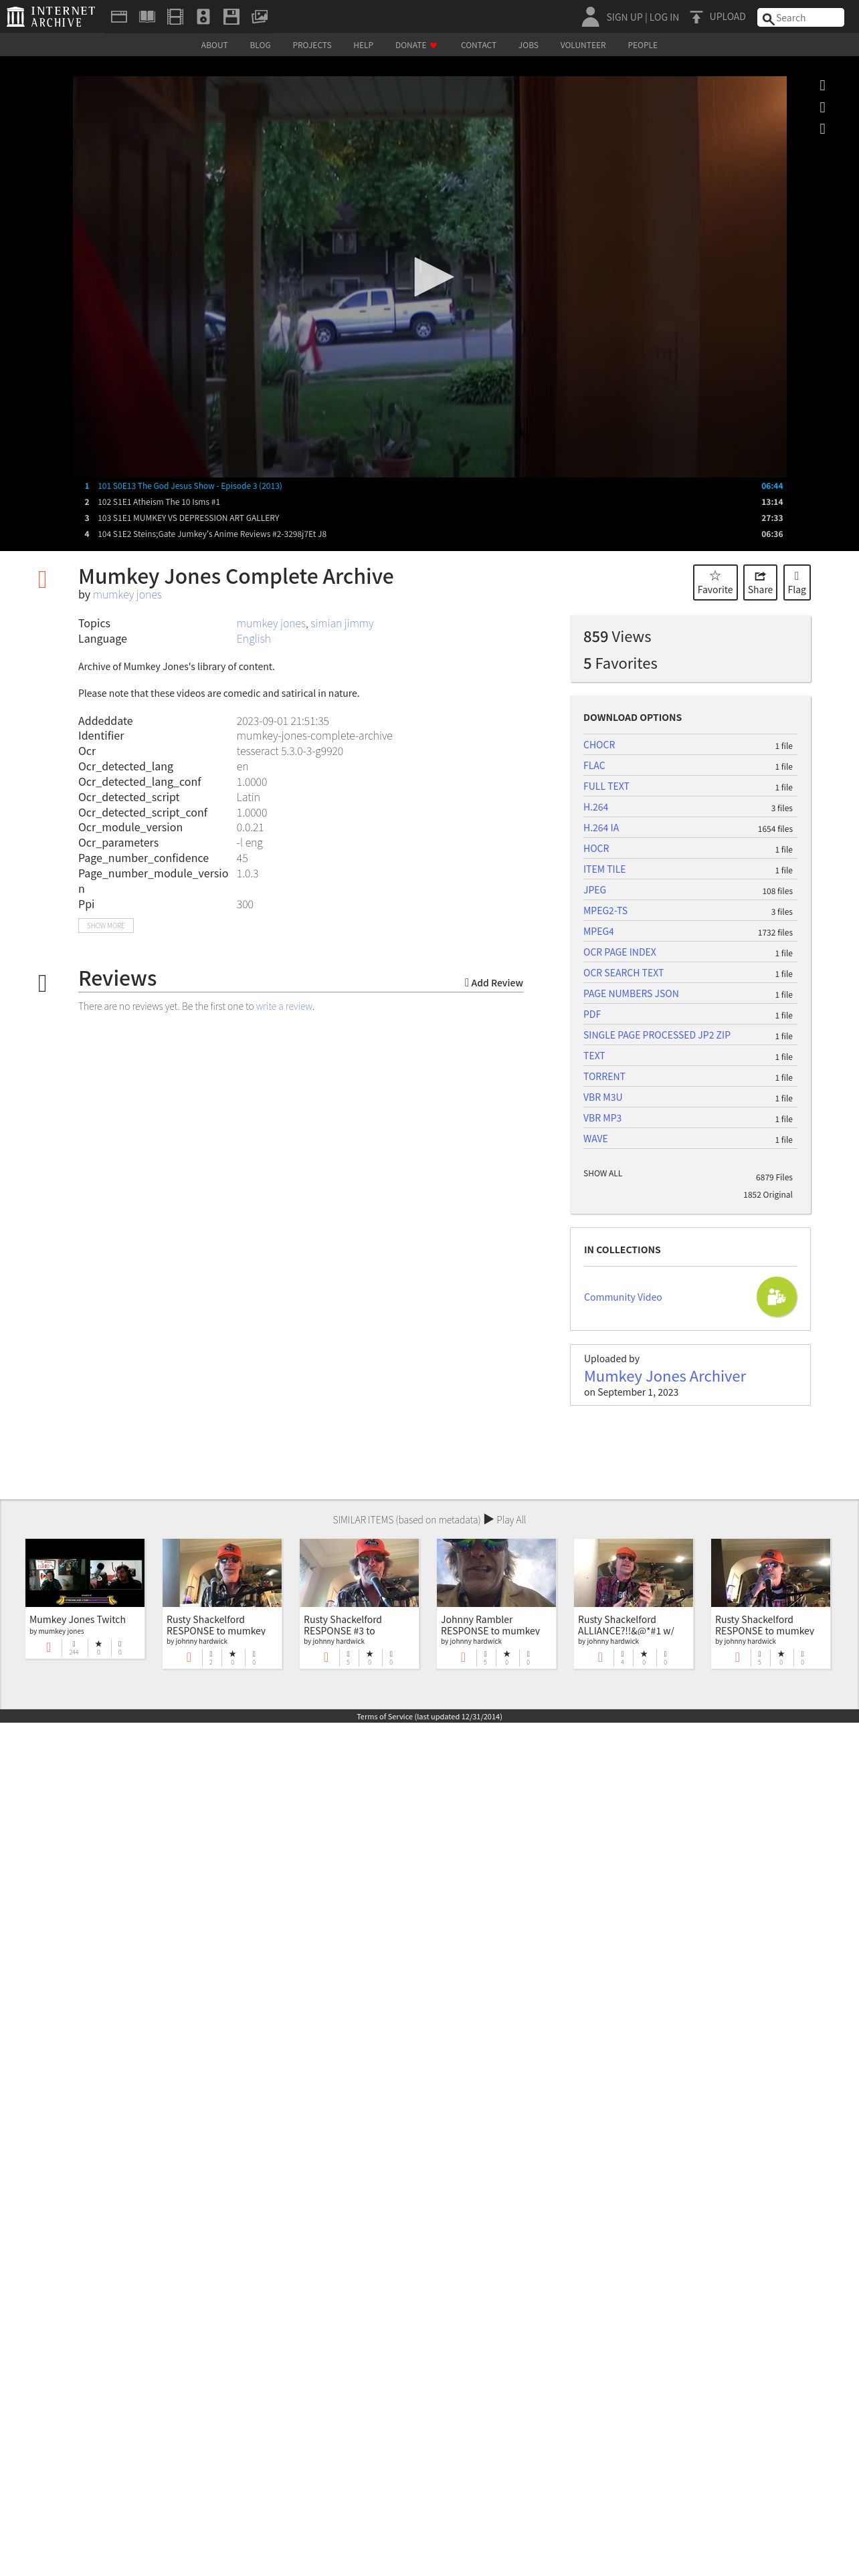Expand the MPEG4 downloads
This screenshot has height=2576, width=859.
tap(598, 931)
